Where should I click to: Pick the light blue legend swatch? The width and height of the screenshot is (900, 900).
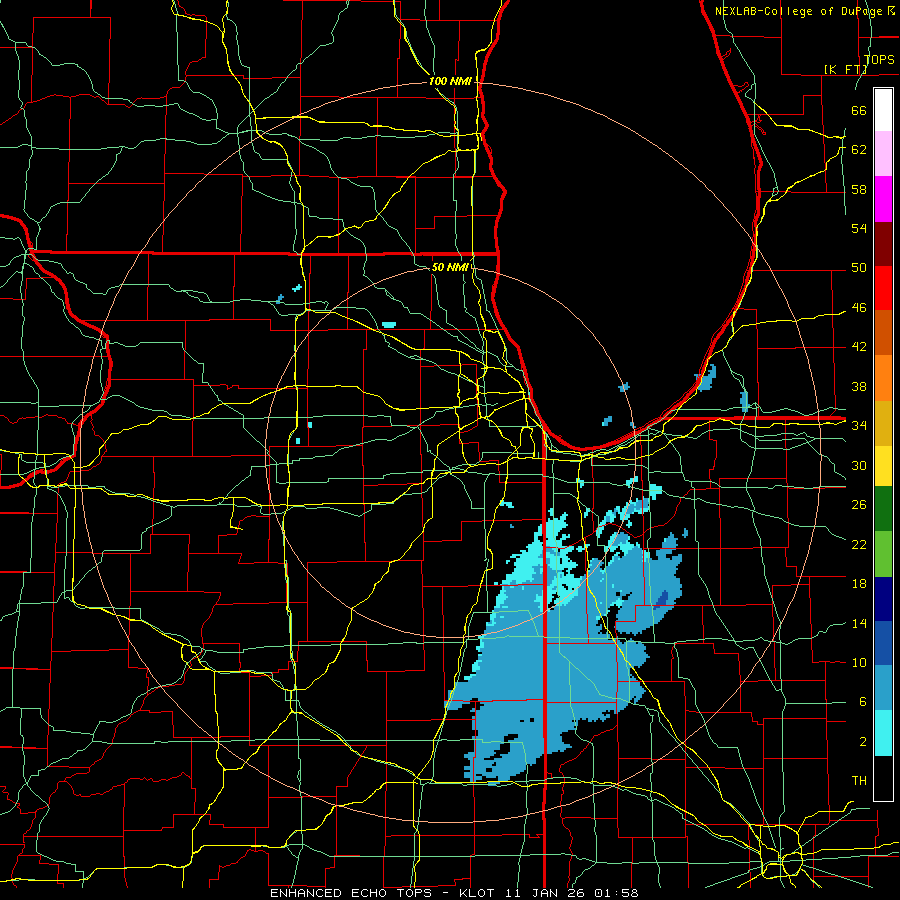pyautogui.click(x=883, y=688)
